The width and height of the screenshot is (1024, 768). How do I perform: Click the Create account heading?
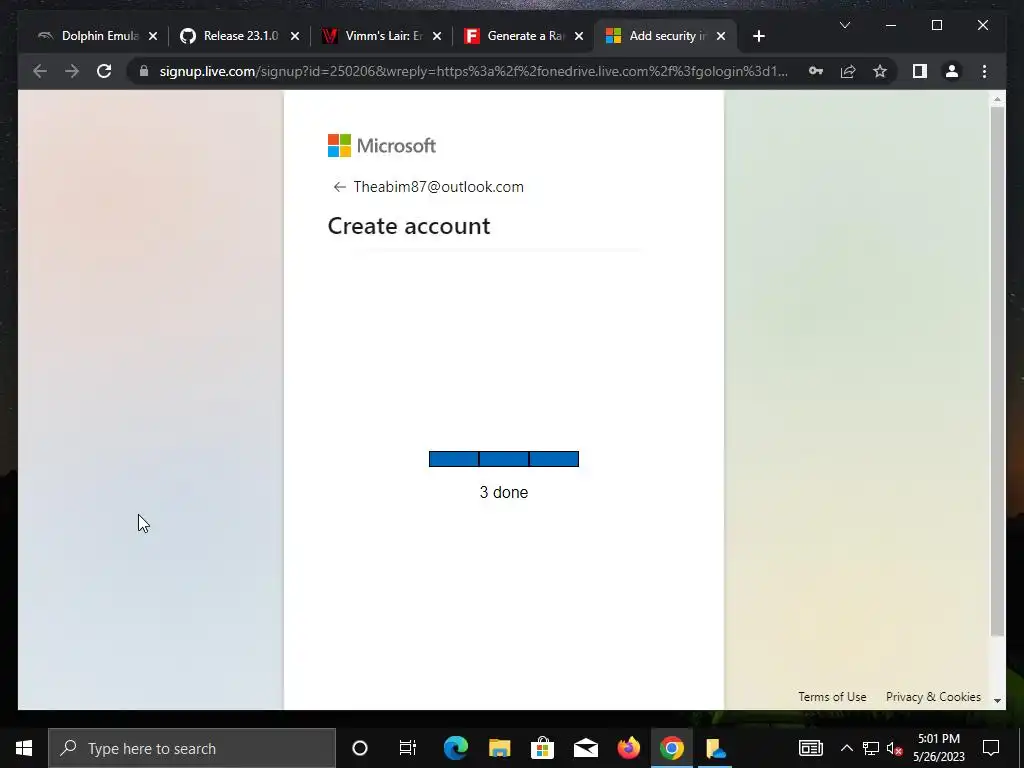pos(409,226)
